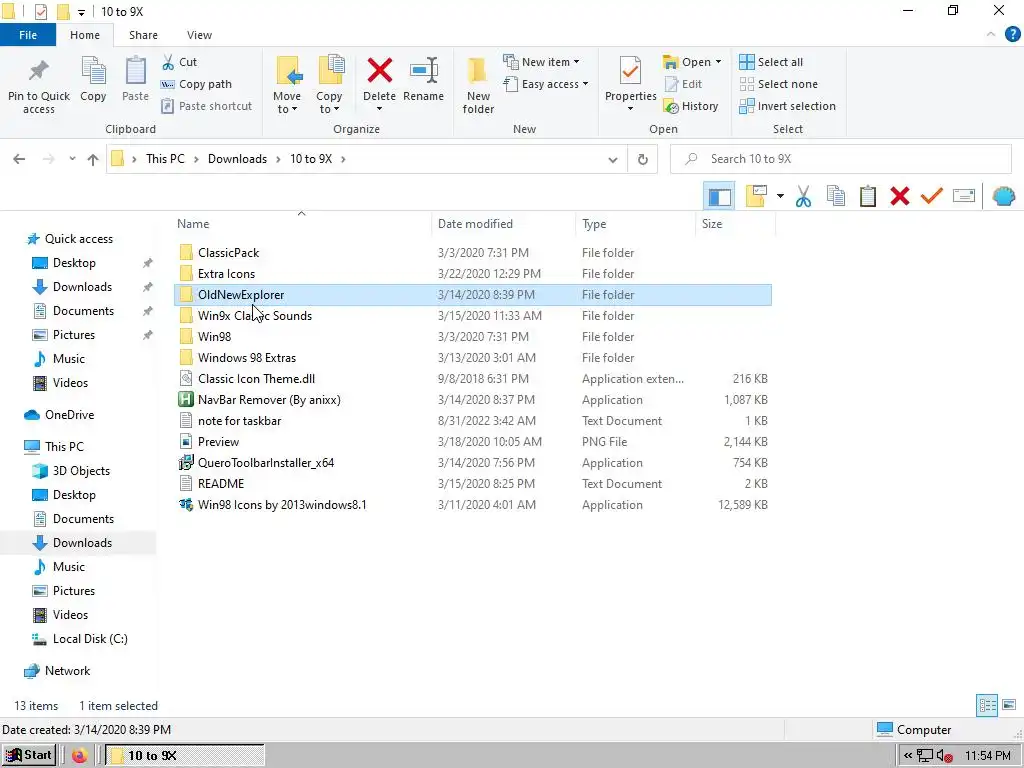
Task: Click the Copy ribbon button
Action: pos(93,79)
